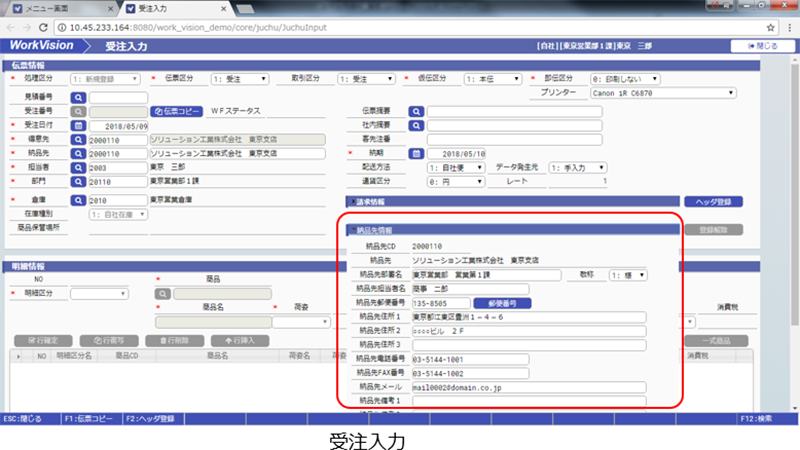Click 行削除 button
This screenshot has height=450, width=800.
point(174,340)
